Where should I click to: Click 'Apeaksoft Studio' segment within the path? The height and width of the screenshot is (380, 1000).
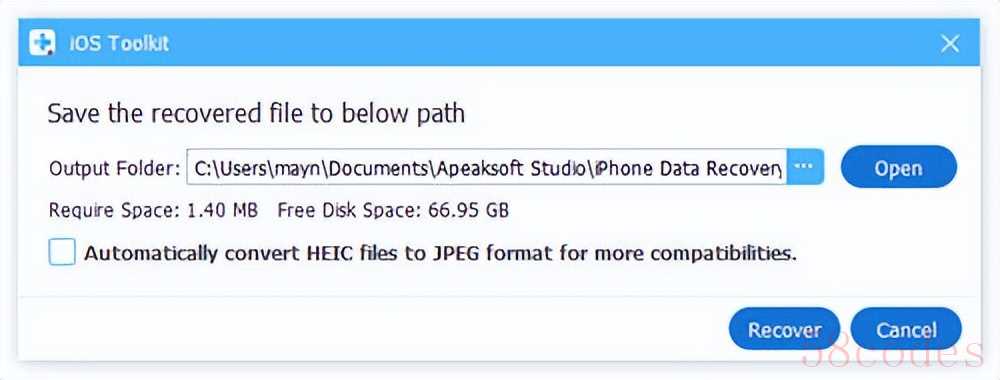[x=510, y=168]
